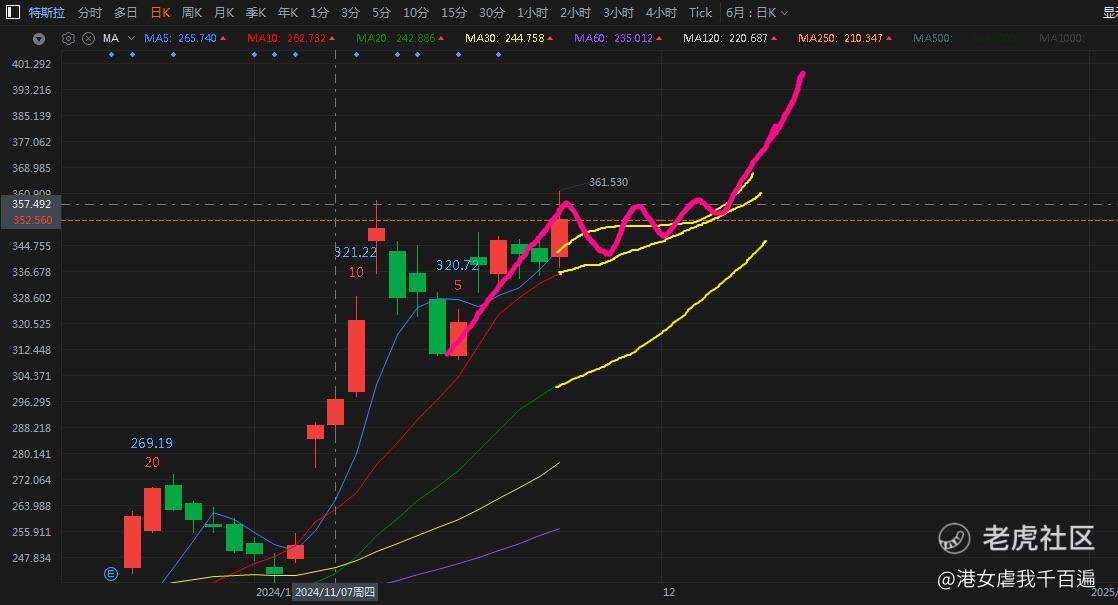Click the 361.530 high price label

tap(608, 182)
